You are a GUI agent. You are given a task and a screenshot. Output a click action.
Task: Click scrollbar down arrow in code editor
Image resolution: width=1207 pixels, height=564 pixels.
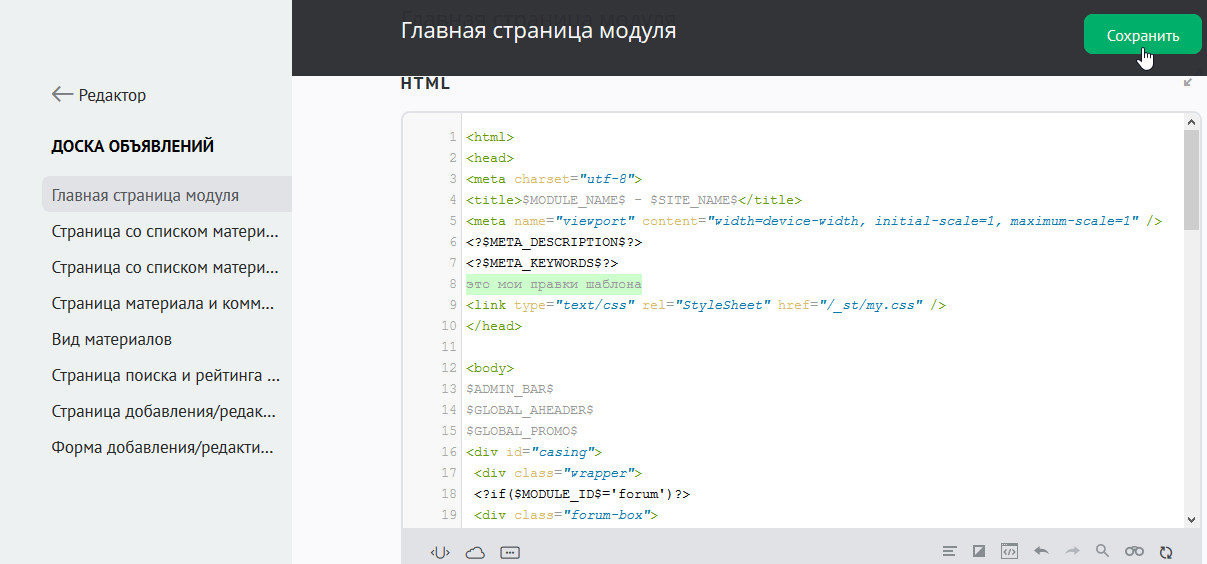1191,519
